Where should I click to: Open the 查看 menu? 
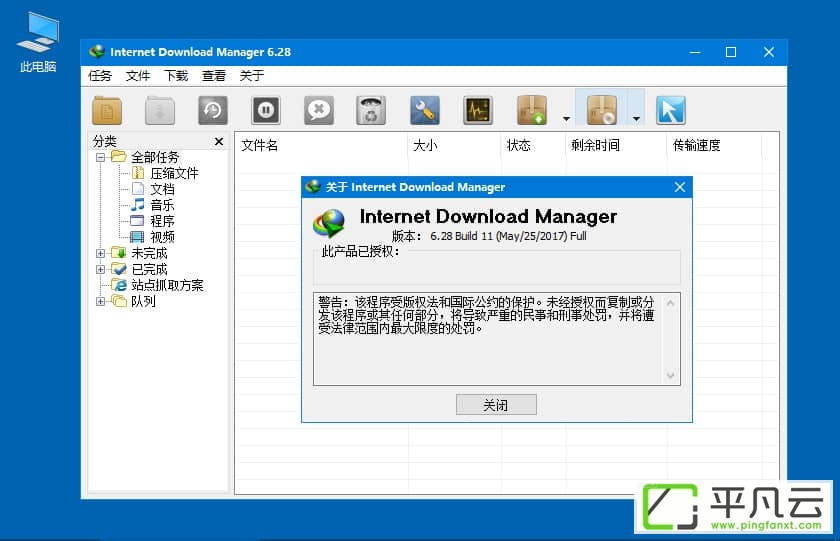click(x=214, y=76)
